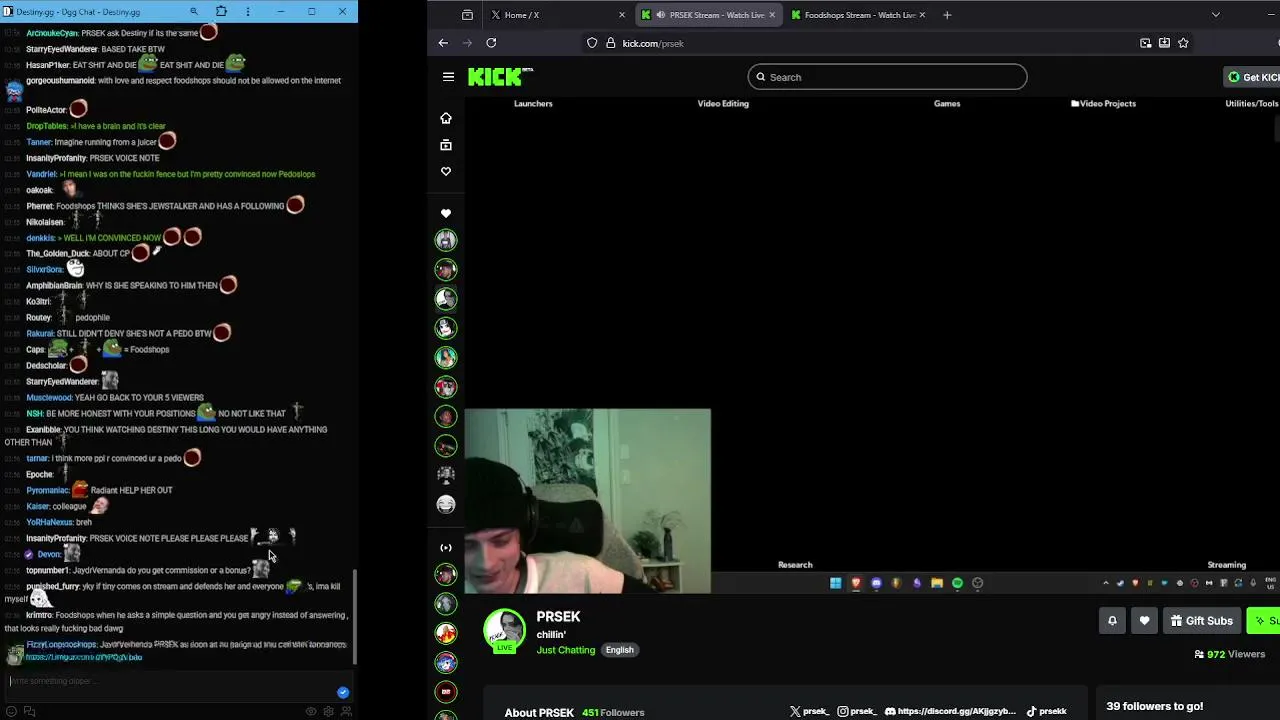Bookmark this page with the star
This screenshot has height=720, width=1280.
1183,43
